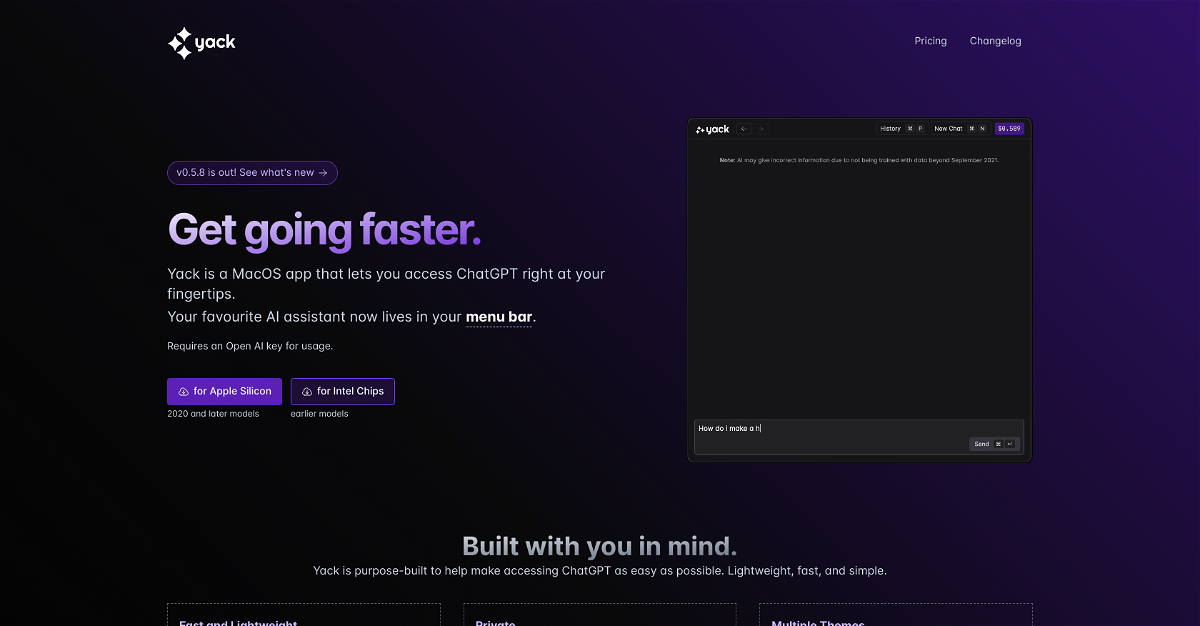Click the "2020 and later models" caption
This screenshot has width=1200, height=626.
pos(213,414)
